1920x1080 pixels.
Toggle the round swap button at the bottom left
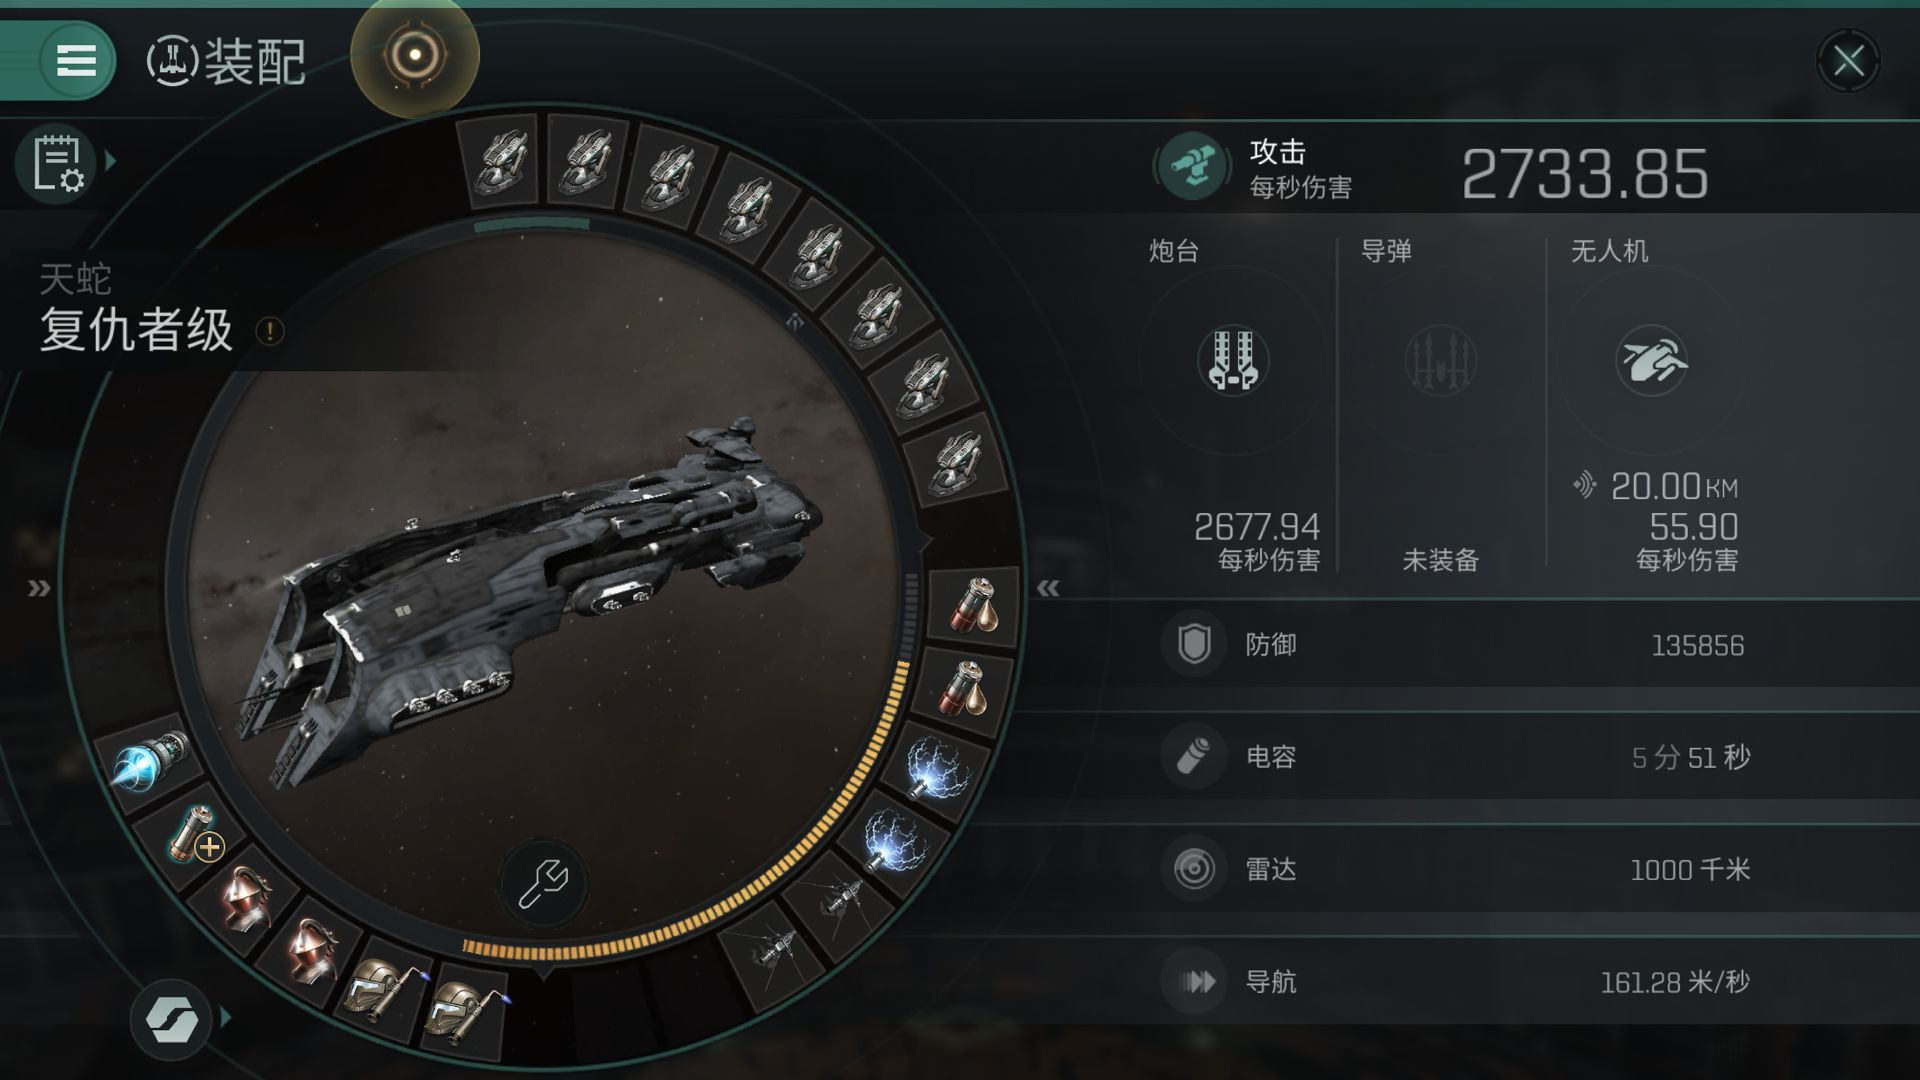pos(171,1019)
